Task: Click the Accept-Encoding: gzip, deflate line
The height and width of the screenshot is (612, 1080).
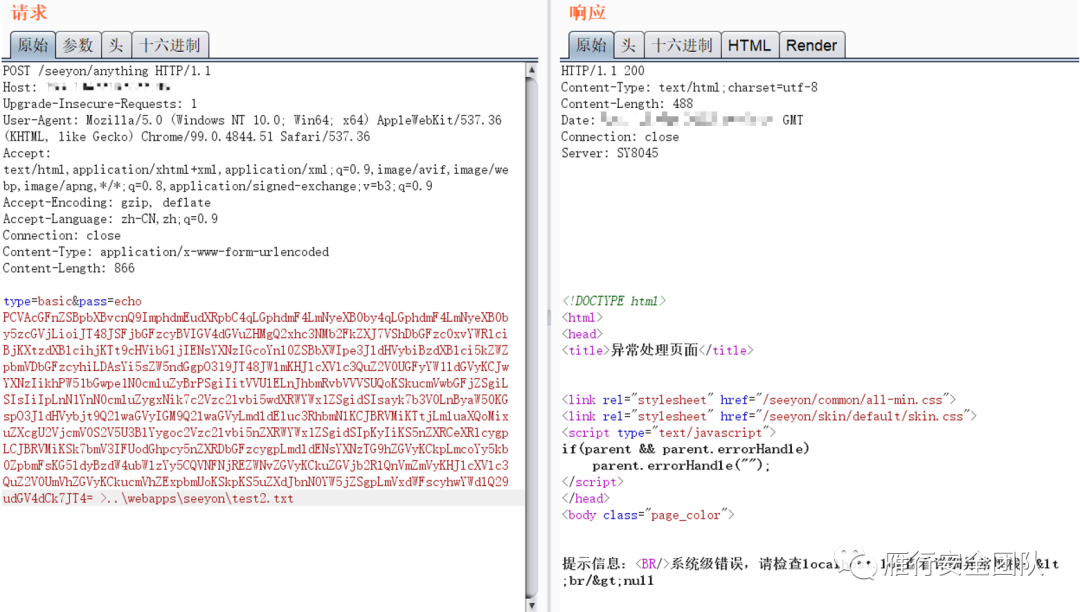Action: pyautogui.click(x=107, y=202)
